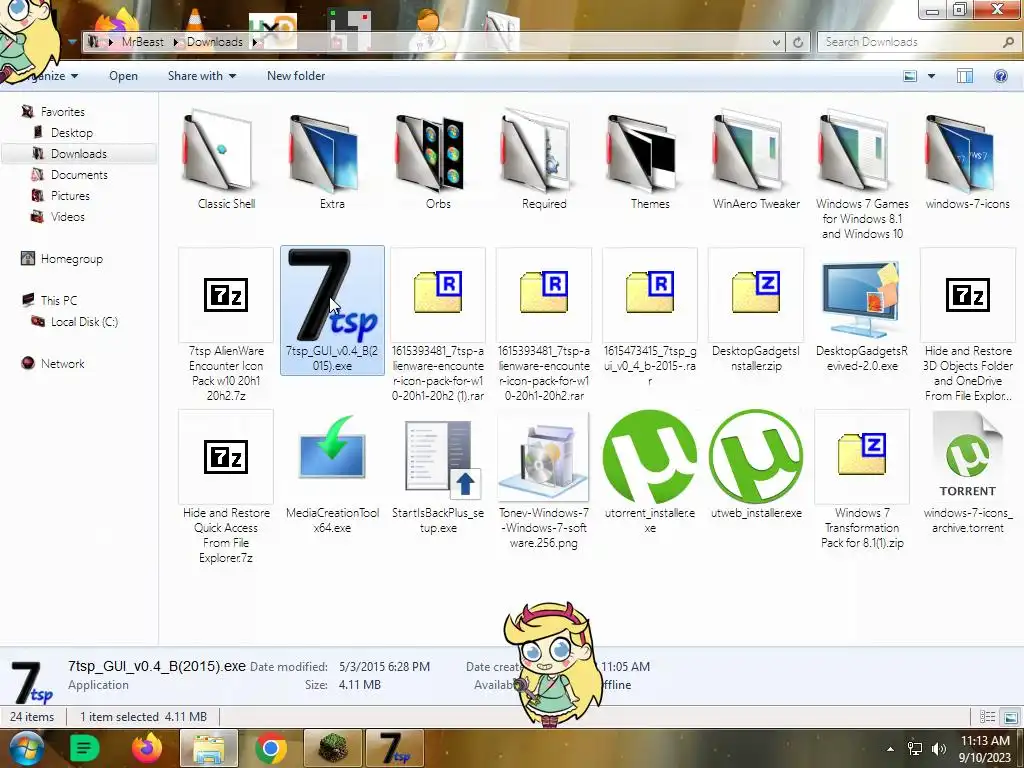The width and height of the screenshot is (1024, 768).
Task: Open Firefox from the taskbar
Action: point(146,748)
